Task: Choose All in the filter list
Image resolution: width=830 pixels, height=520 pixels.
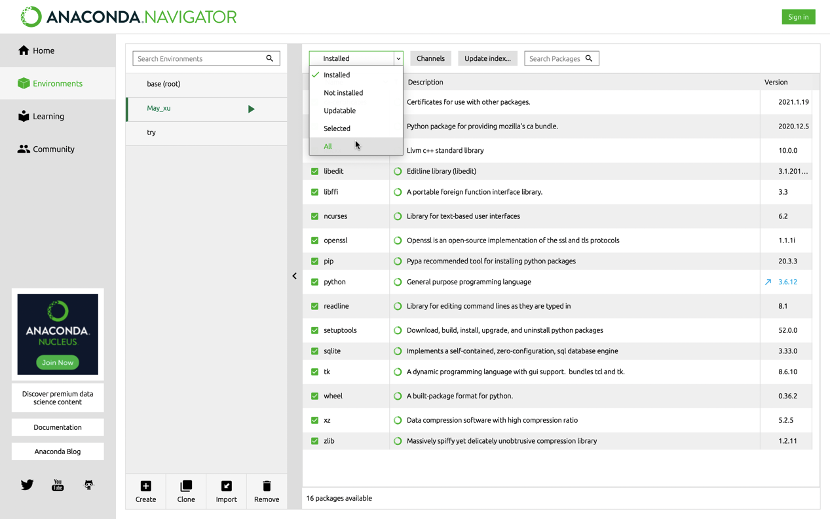Action: pyautogui.click(x=356, y=146)
